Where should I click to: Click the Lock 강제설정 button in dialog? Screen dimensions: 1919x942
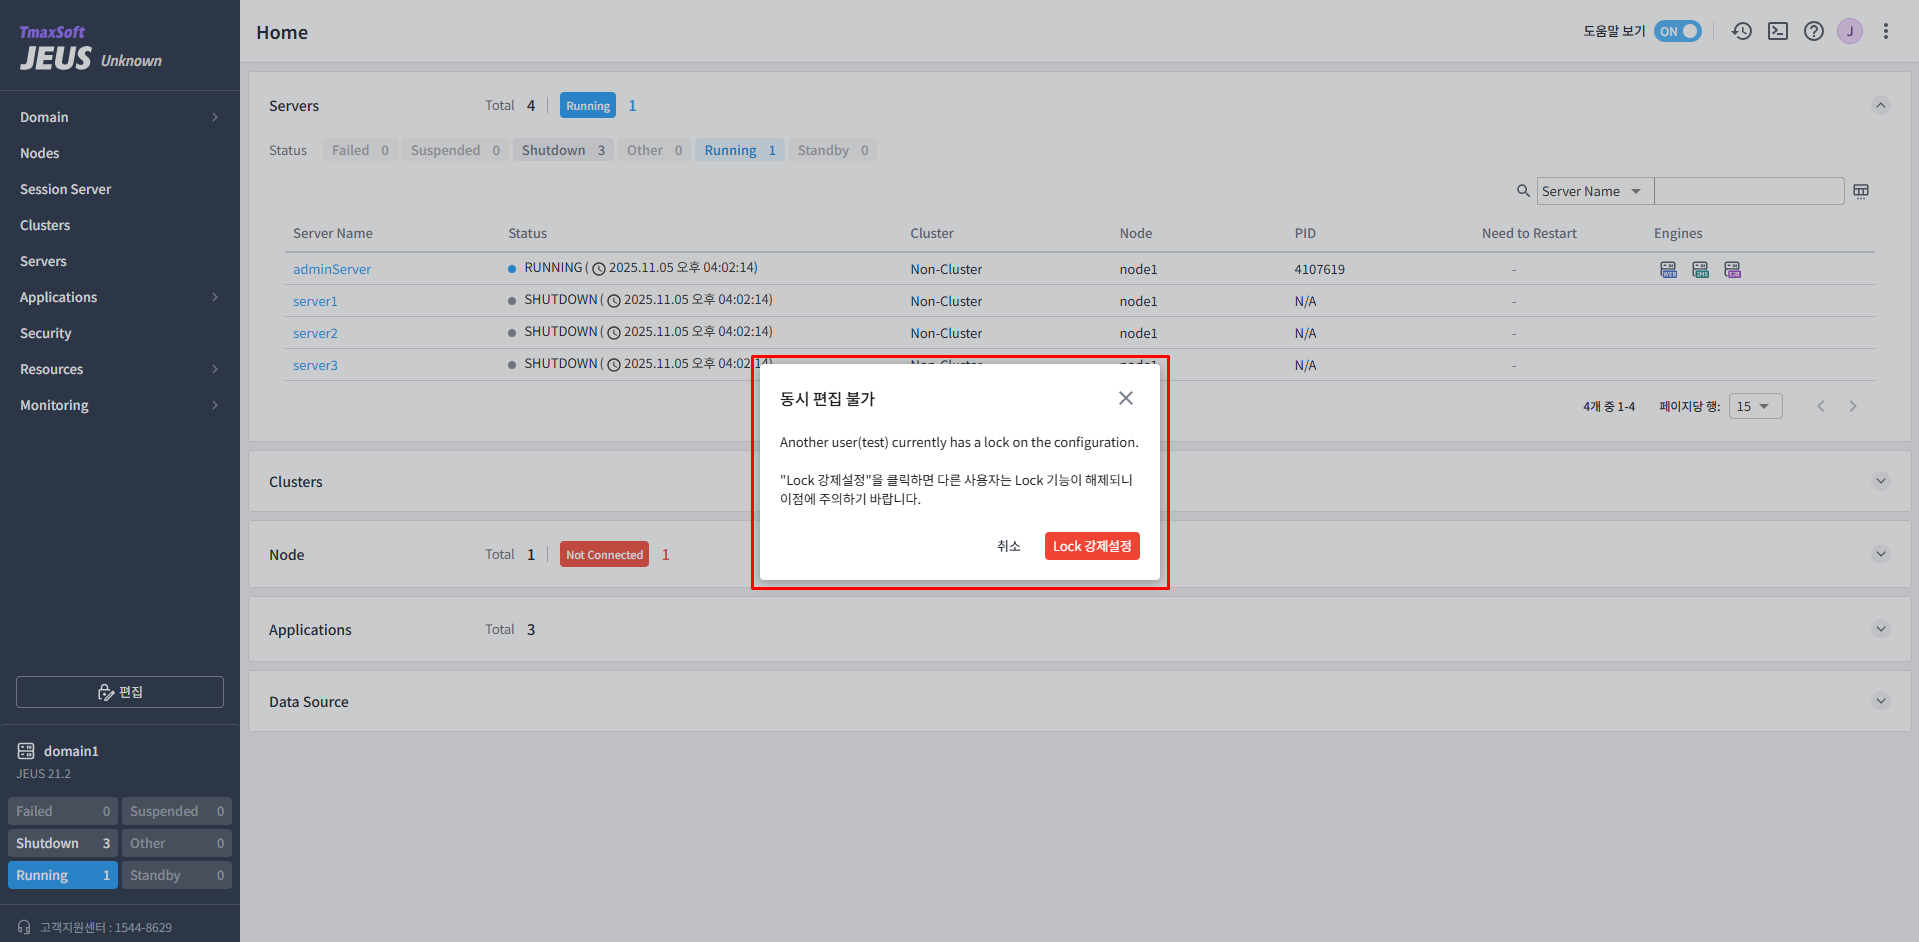tap(1092, 546)
